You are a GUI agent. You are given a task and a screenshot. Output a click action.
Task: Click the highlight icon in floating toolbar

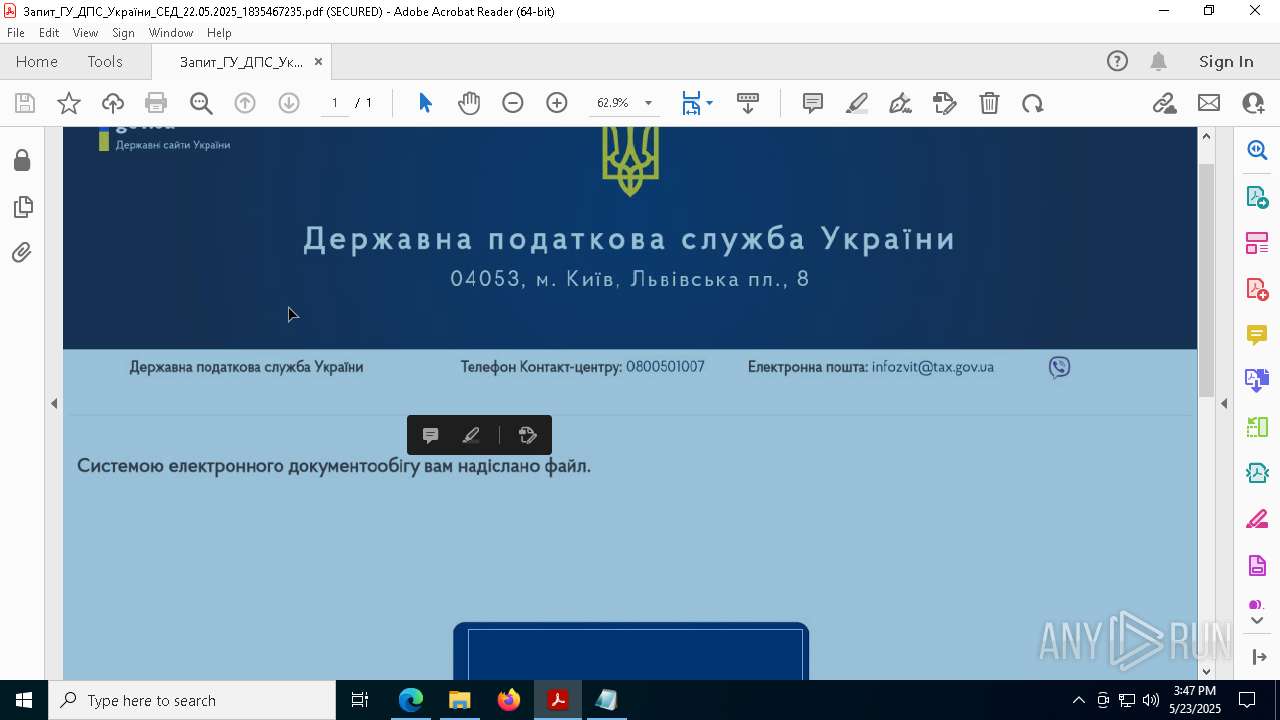[x=471, y=435]
